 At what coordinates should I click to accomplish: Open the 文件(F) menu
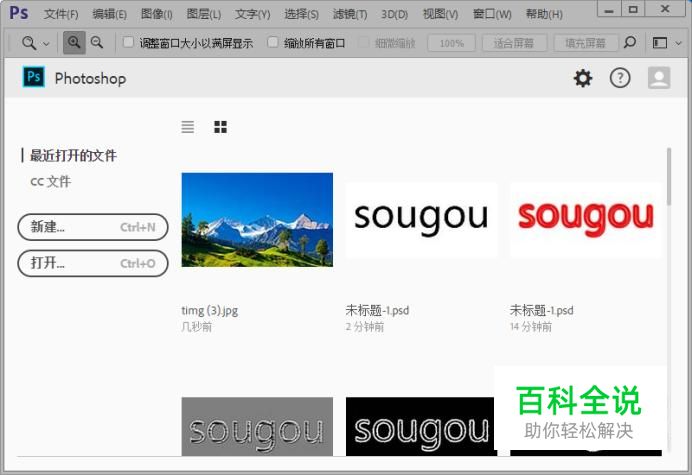click(61, 15)
